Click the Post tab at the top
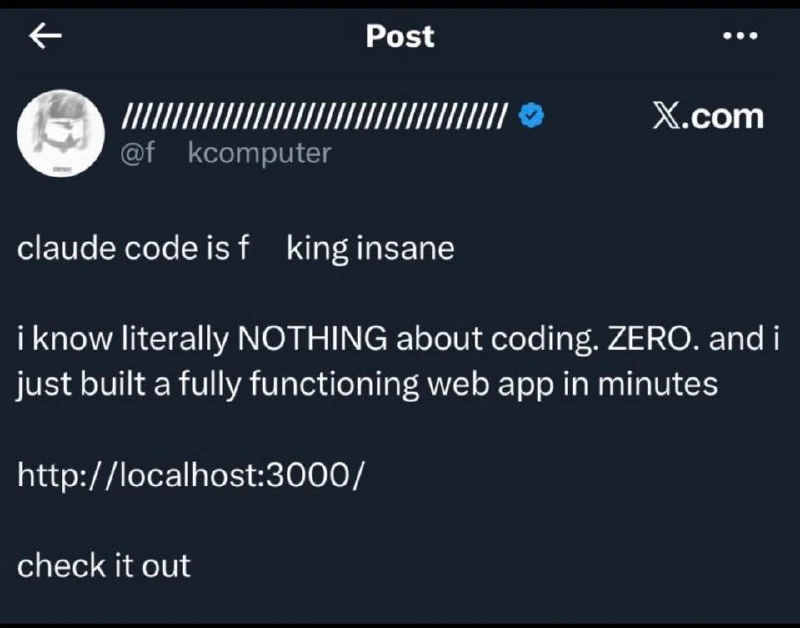800x628 pixels. coord(399,36)
